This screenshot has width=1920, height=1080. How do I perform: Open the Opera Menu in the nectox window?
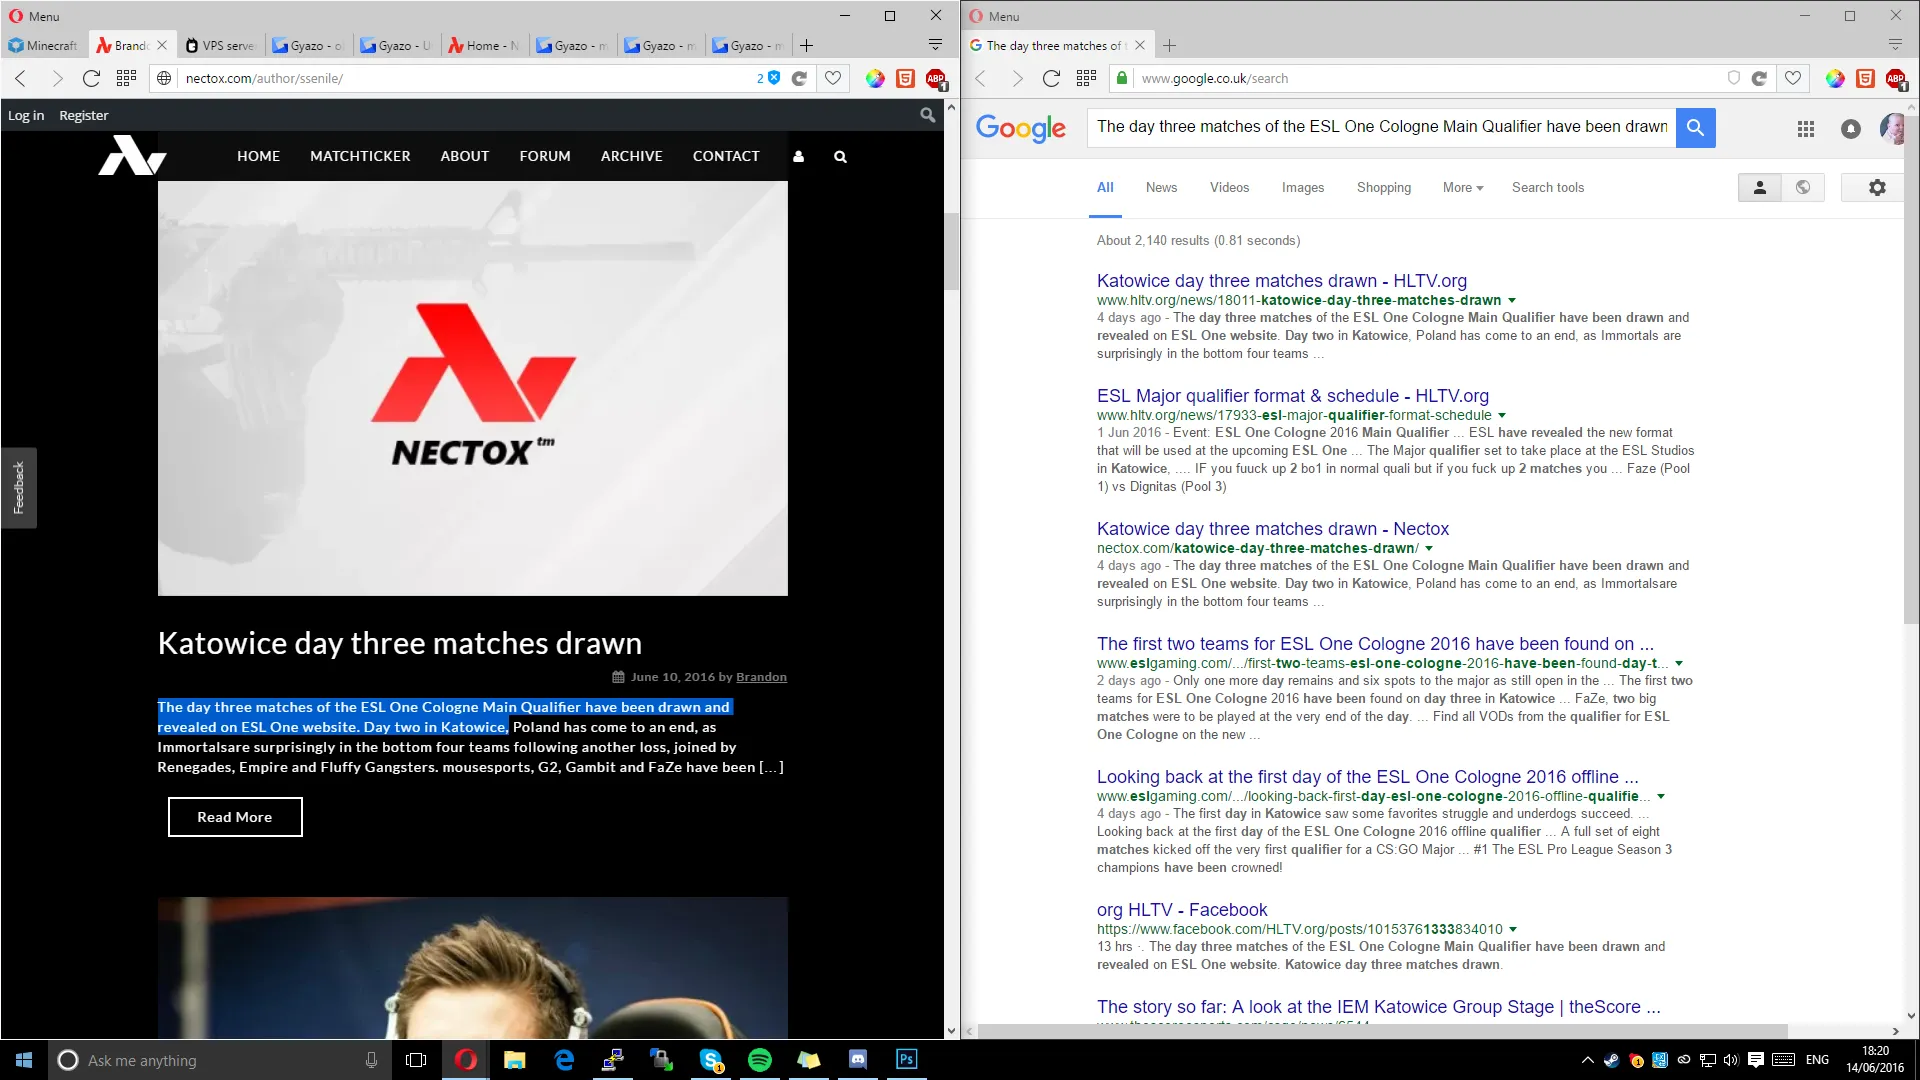click(x=34, y=16)
